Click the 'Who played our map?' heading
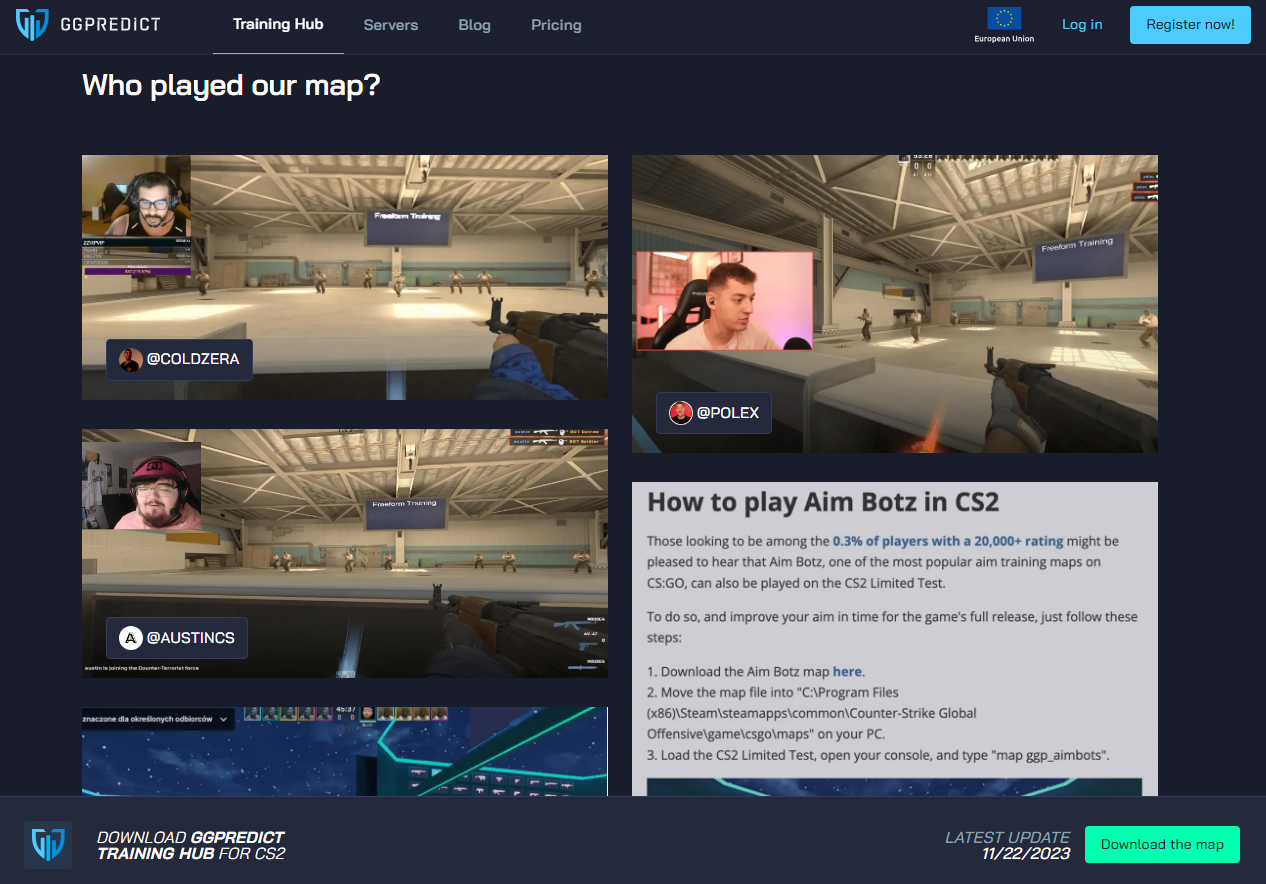The height and width of the screenshot is (884, 1266). coord(231,85)
